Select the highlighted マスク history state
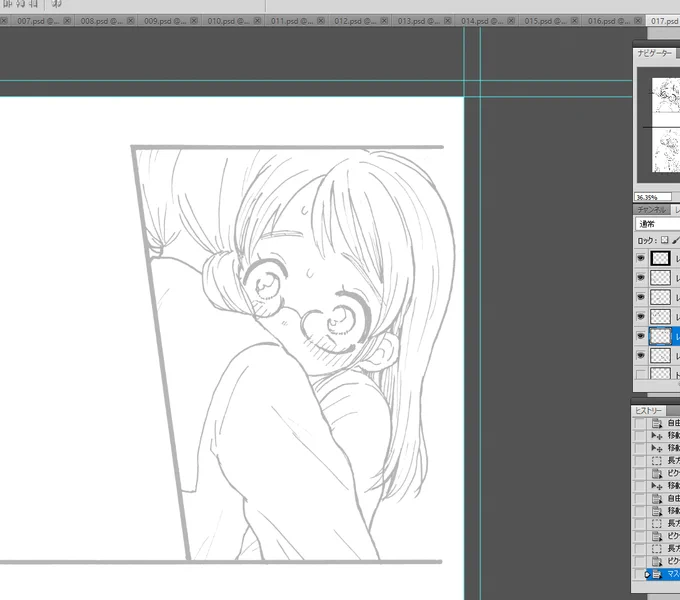The image size is (680, 600). [663, 574]
